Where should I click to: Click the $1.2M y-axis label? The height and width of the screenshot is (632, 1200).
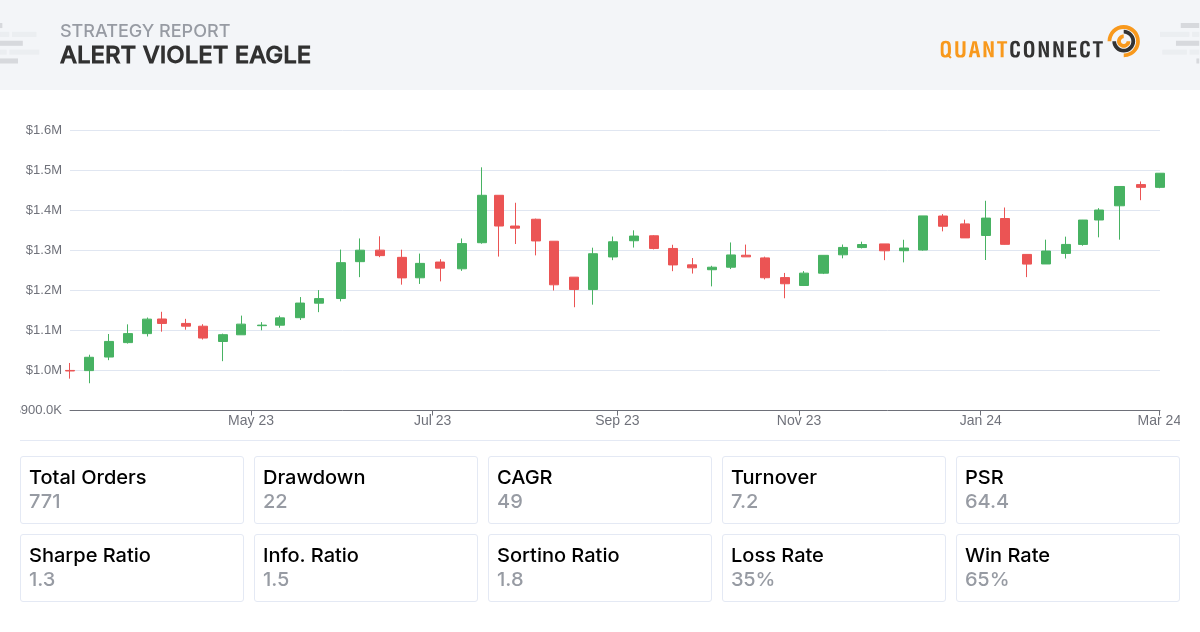pos(44,290)
